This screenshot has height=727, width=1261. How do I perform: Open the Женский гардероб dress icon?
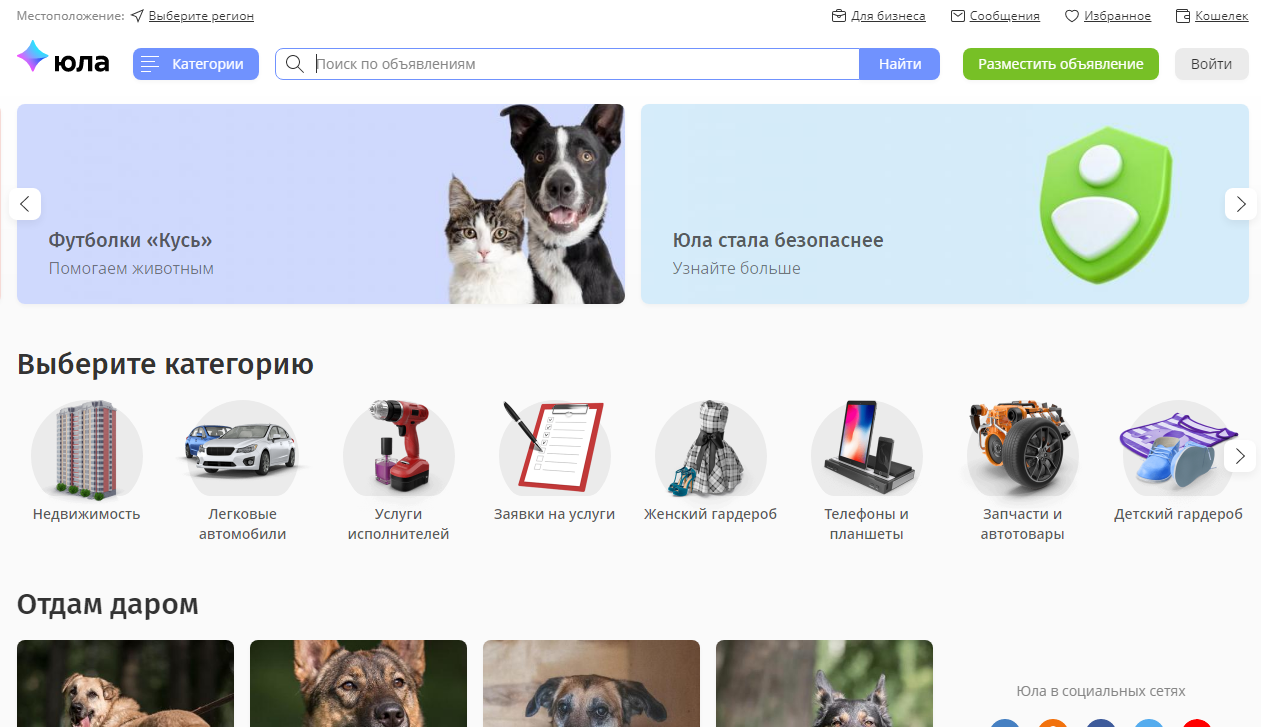pyautogui.click(x=711, y=448)
